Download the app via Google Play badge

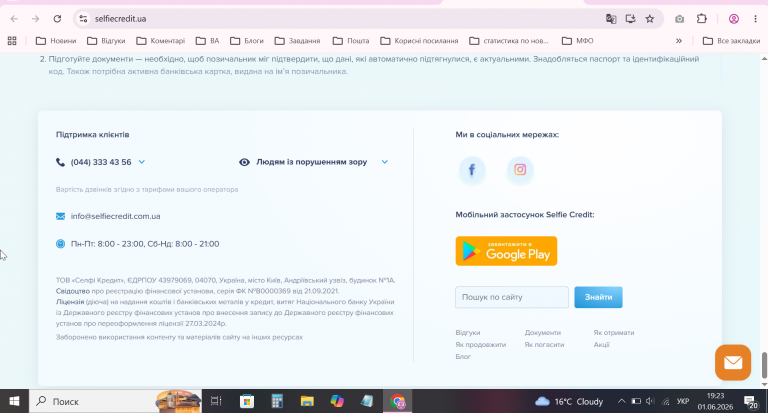[506, 251]
